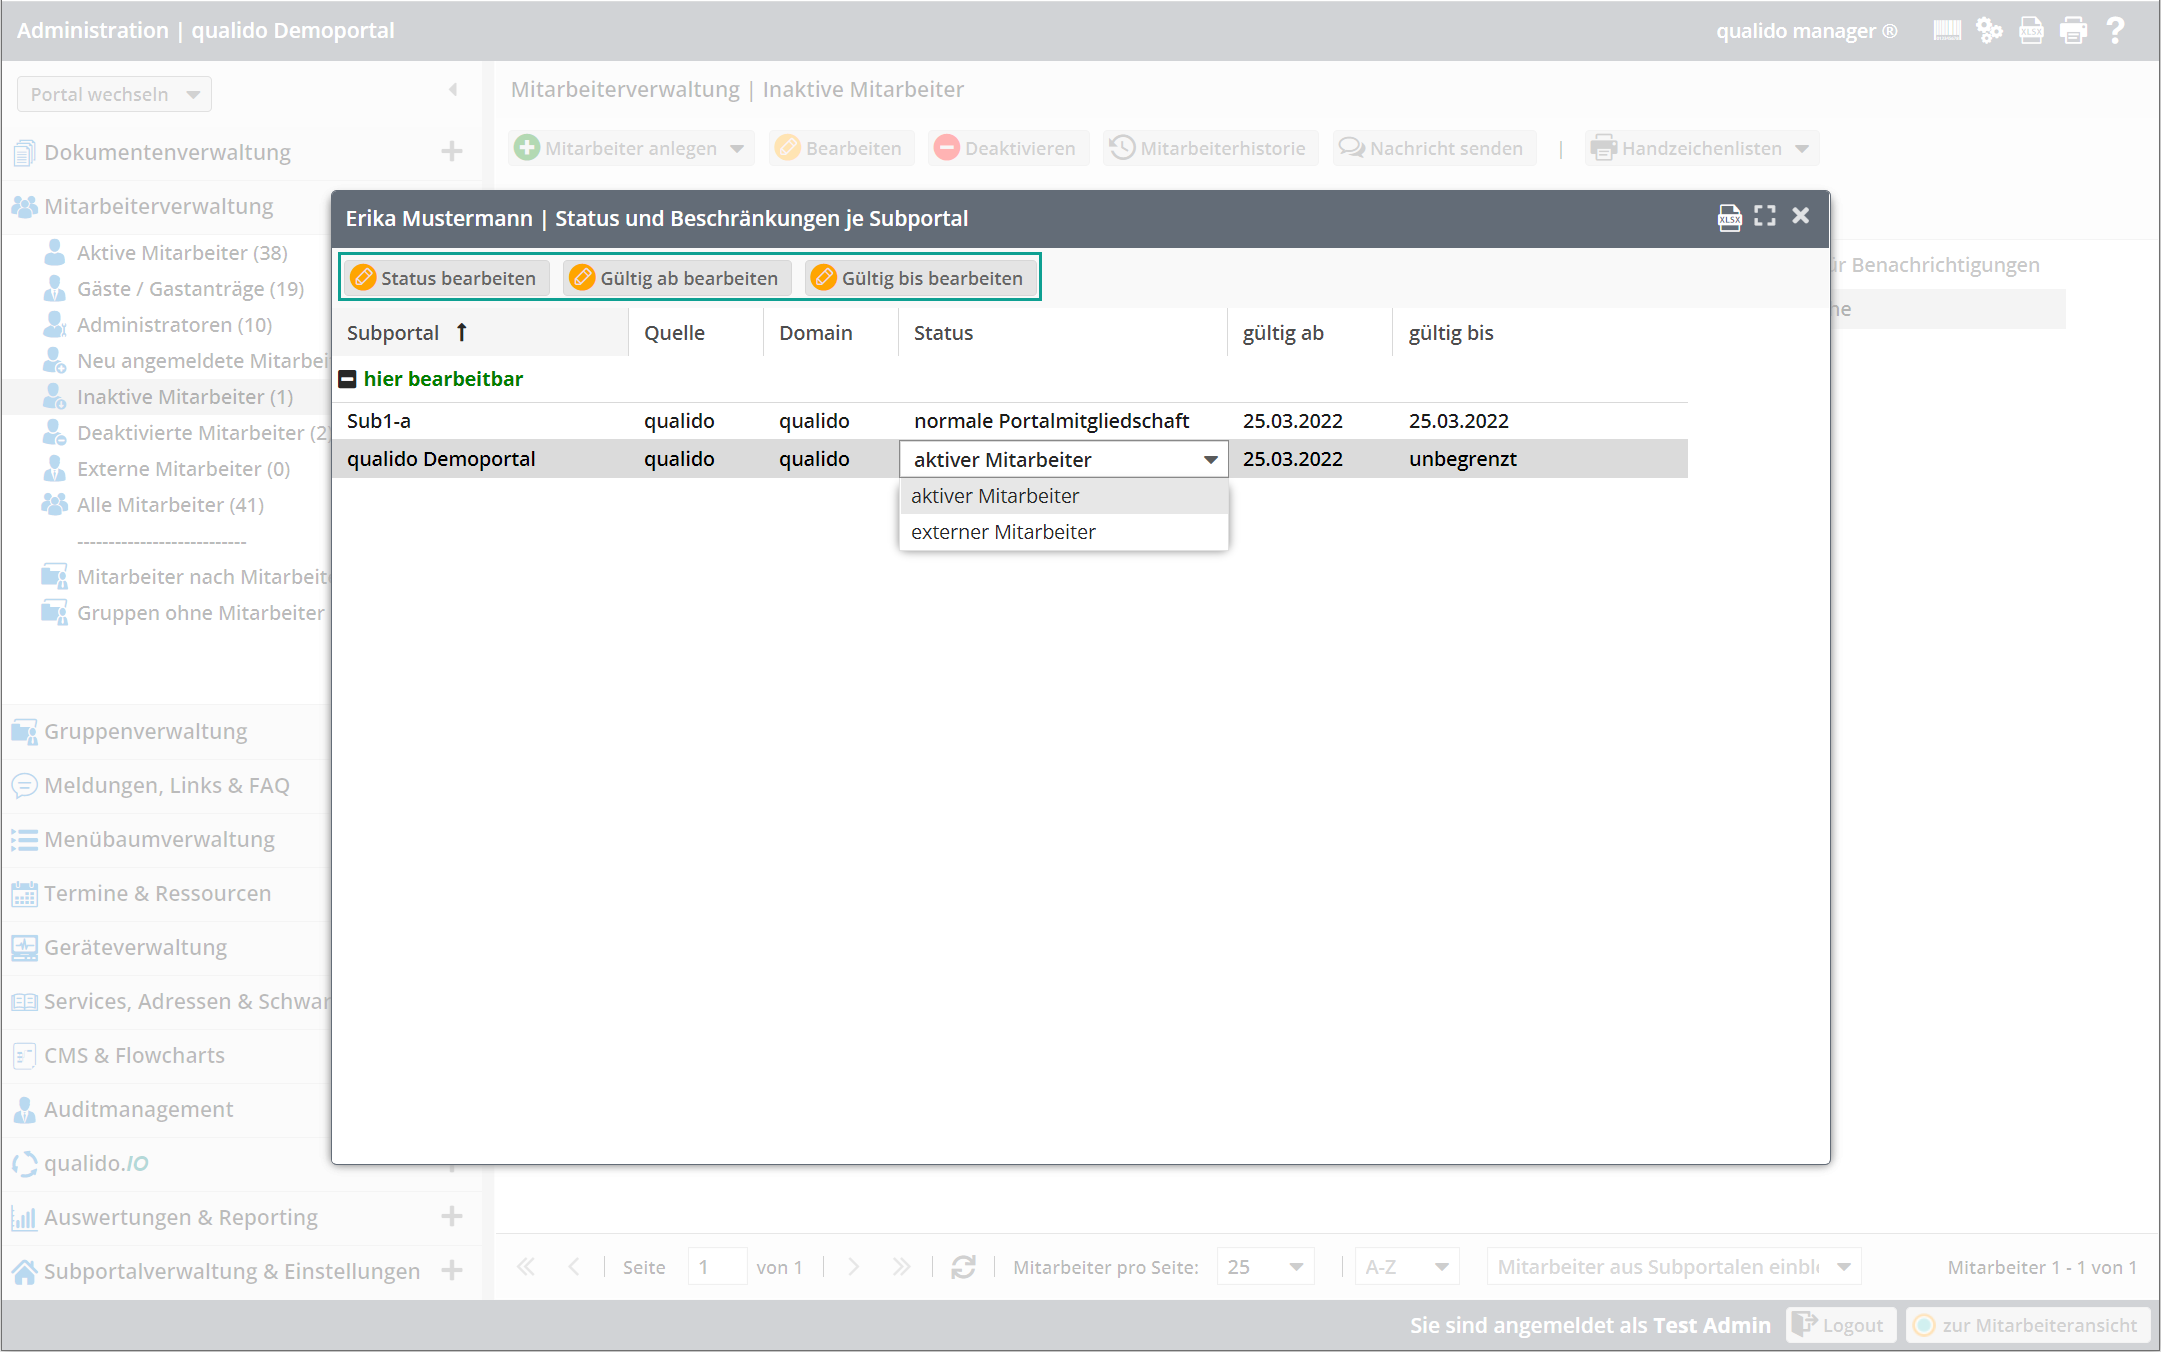The image size is (2161, 1352).
Task: Select 'externer Mitarbeiter' from dropdown list
Action: [x=1064, y=532]
